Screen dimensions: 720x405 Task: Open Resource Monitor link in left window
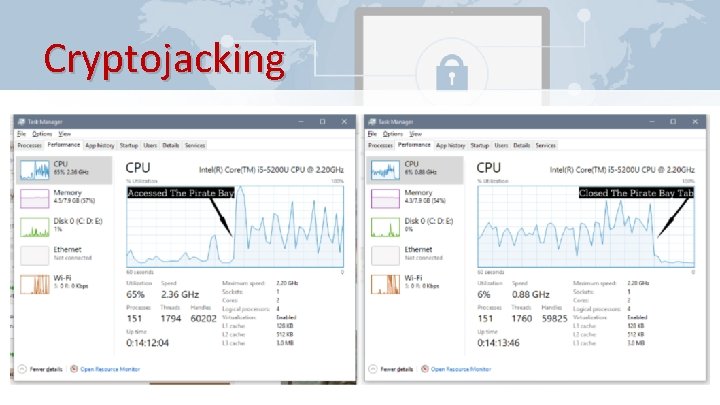click(110, 369)
